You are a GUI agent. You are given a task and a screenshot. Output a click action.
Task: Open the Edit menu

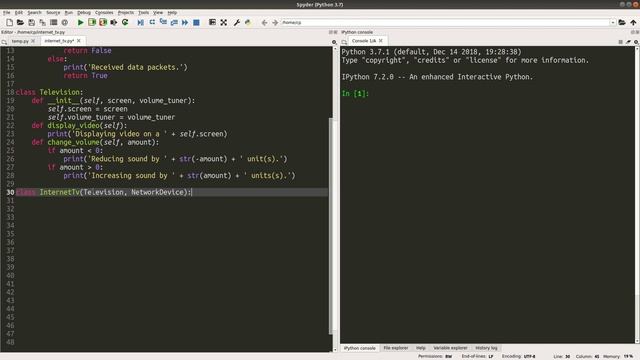pyautogui.click(x=19, y=13)
